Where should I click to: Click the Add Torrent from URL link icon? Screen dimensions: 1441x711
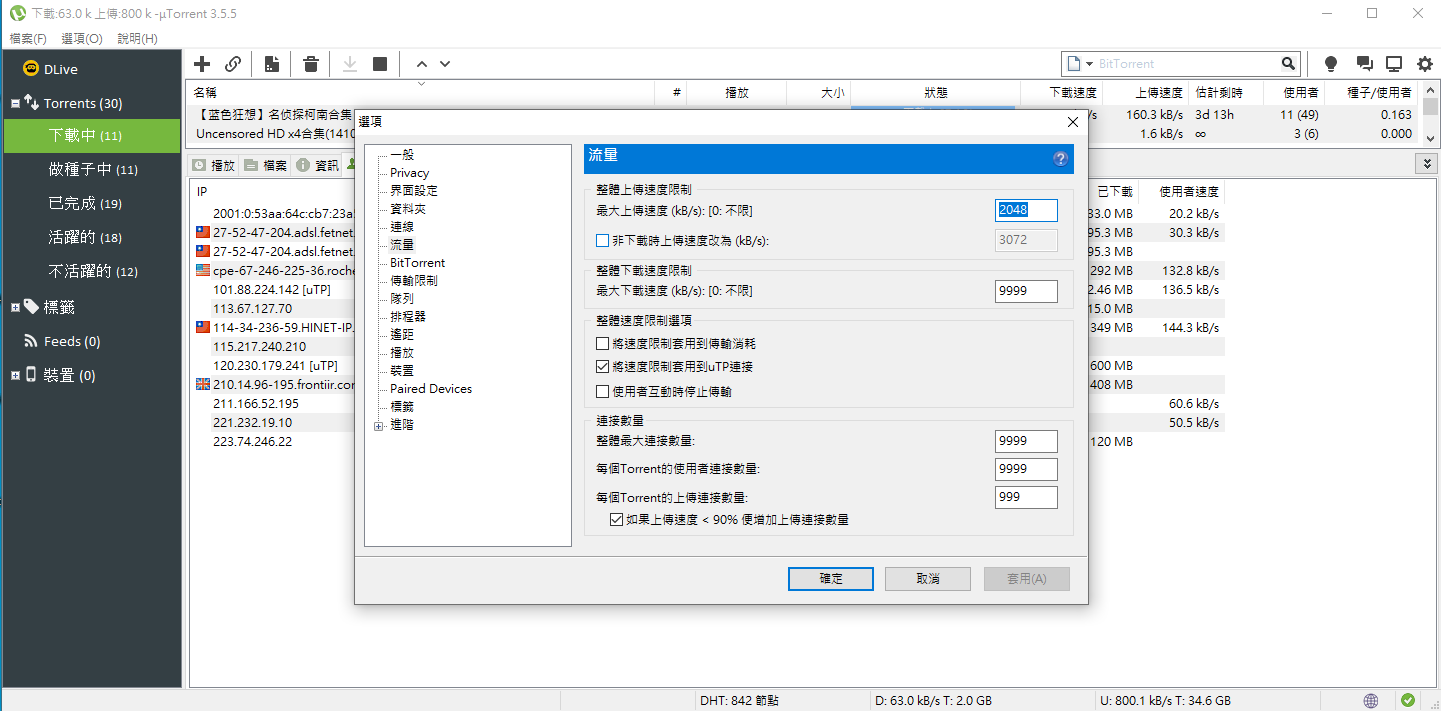pos(233,64)
